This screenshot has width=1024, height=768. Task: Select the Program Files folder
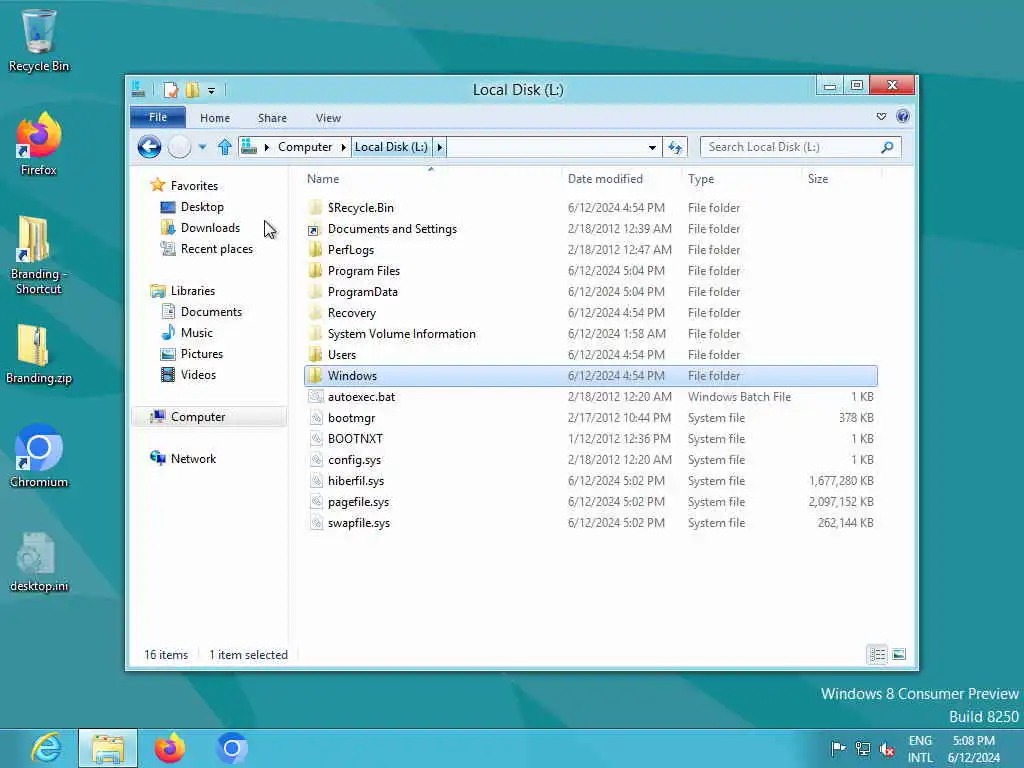(590, 270)
